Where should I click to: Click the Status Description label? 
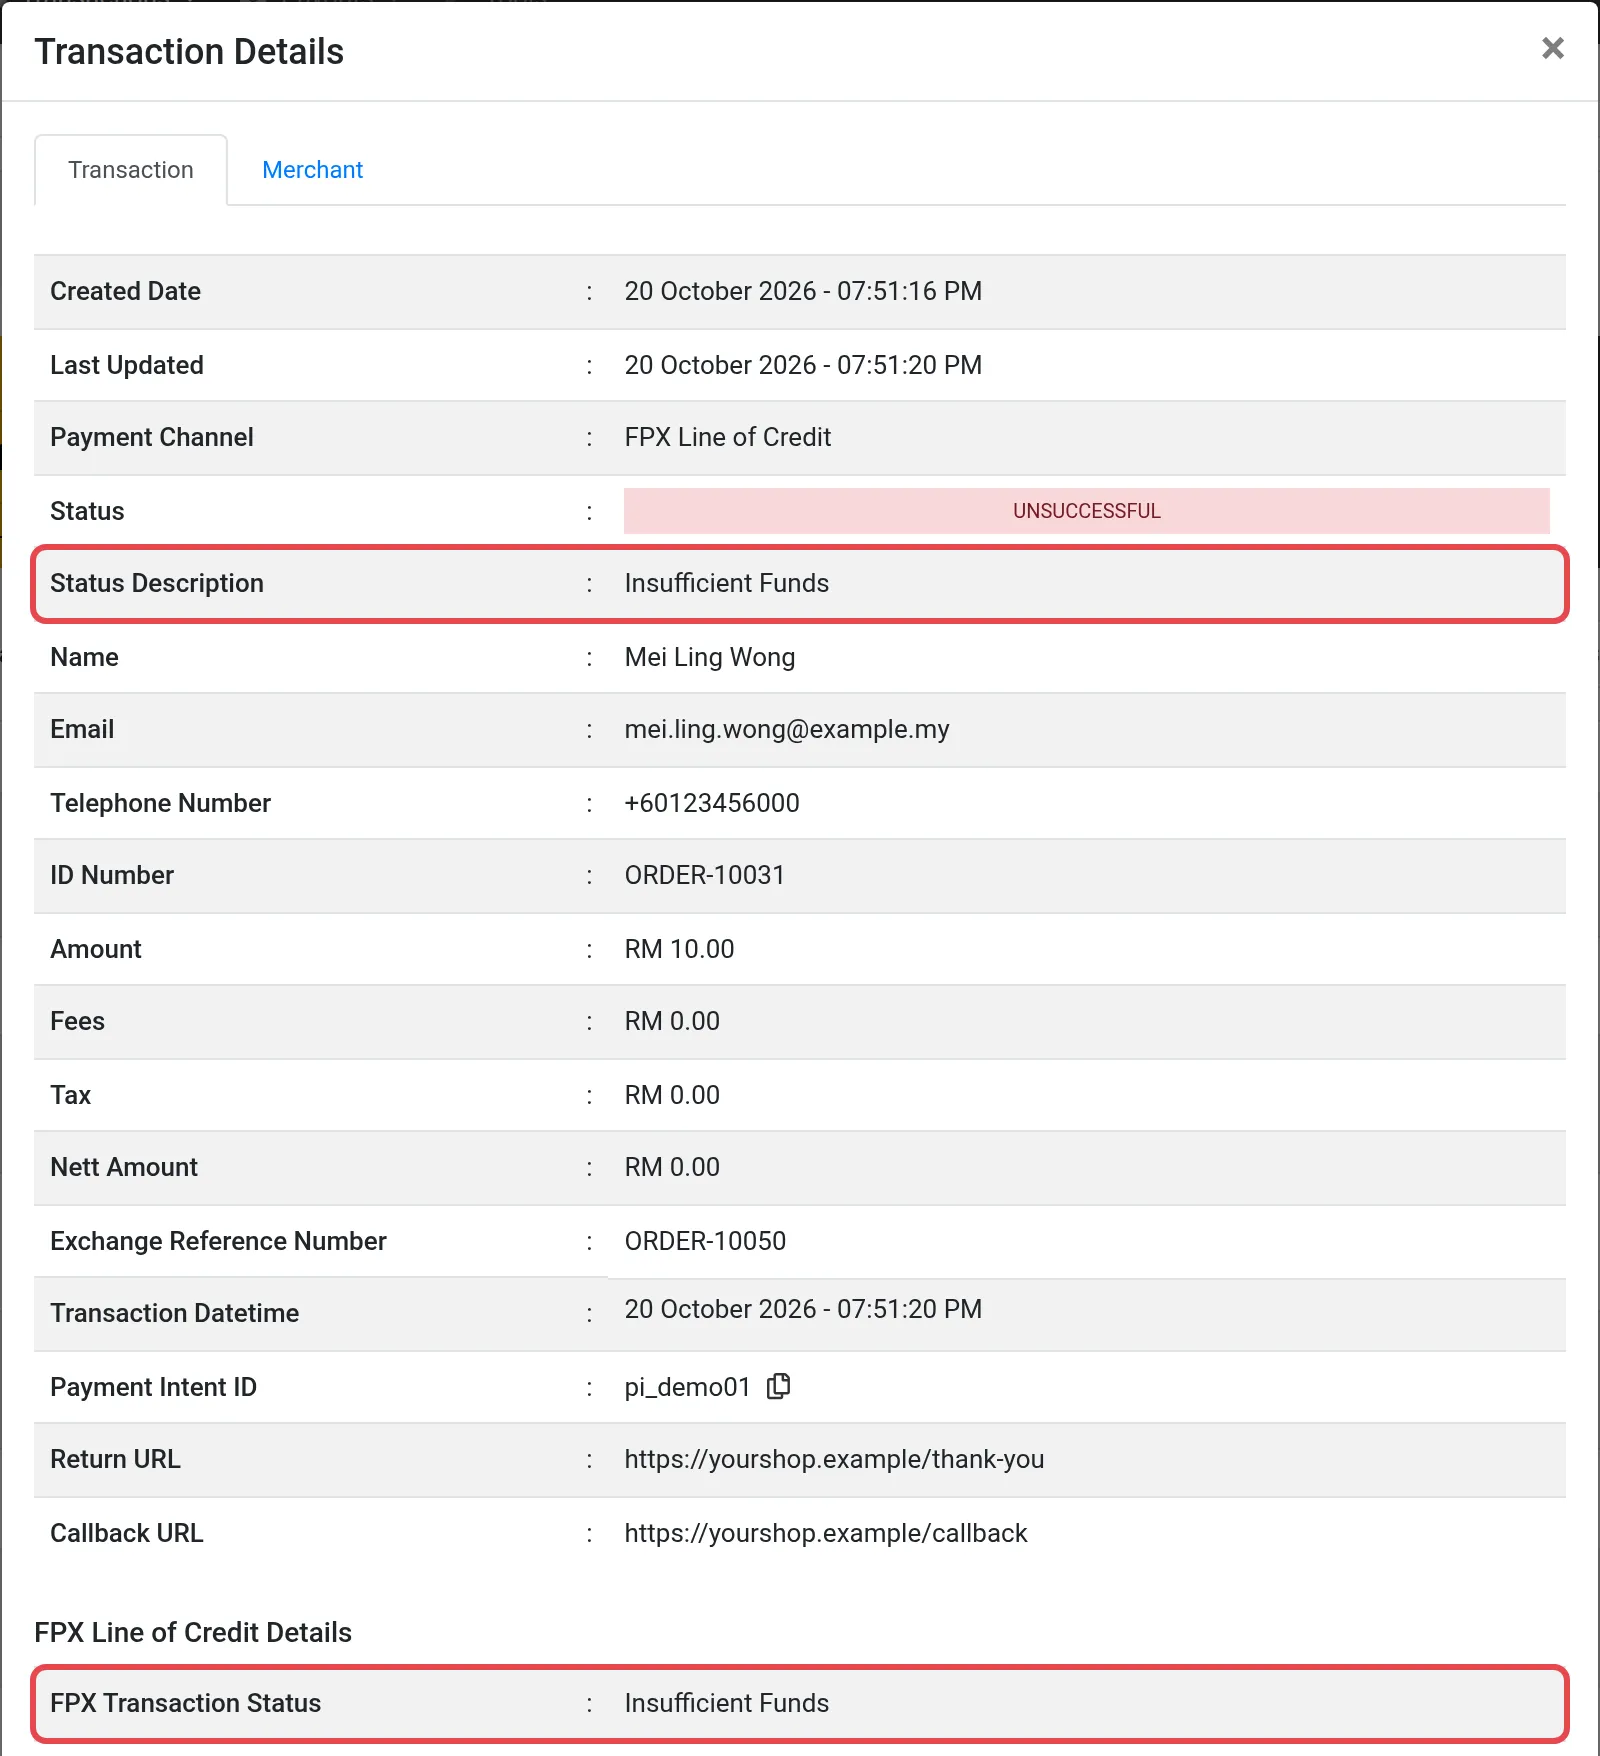157,583
